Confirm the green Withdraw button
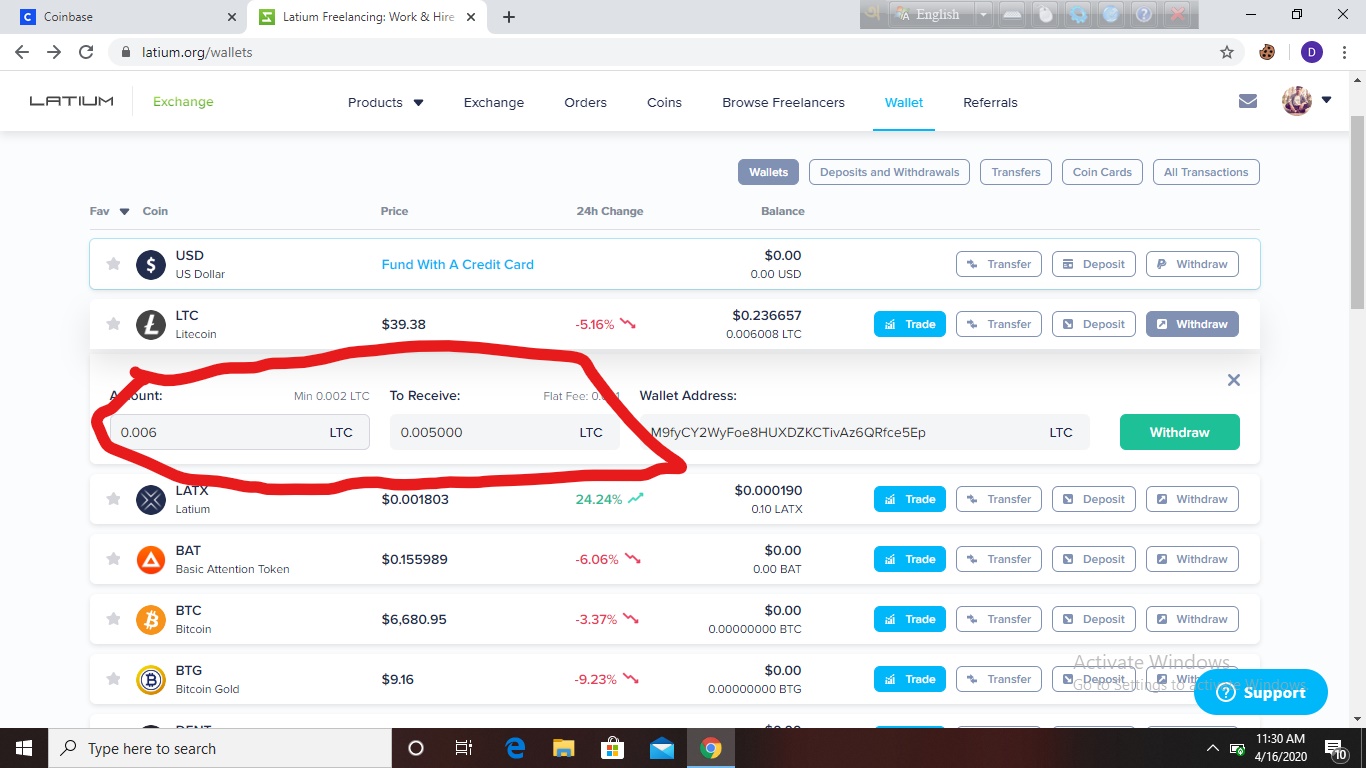 tap(1180, 432)
